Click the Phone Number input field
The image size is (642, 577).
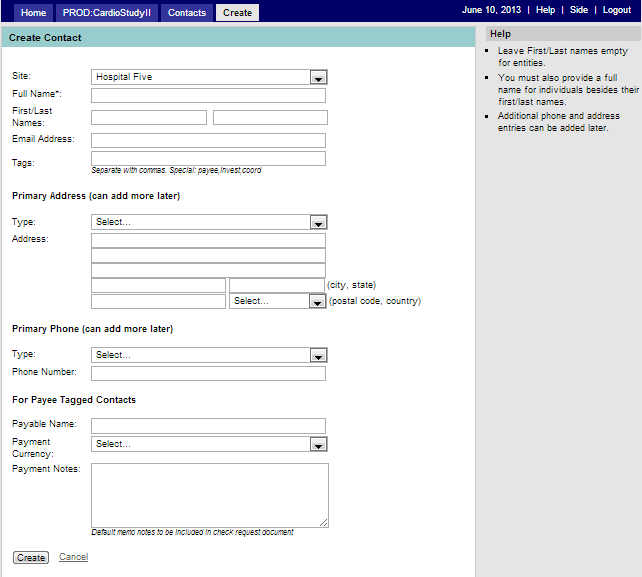pyautogui.click(x=208, y=374)
